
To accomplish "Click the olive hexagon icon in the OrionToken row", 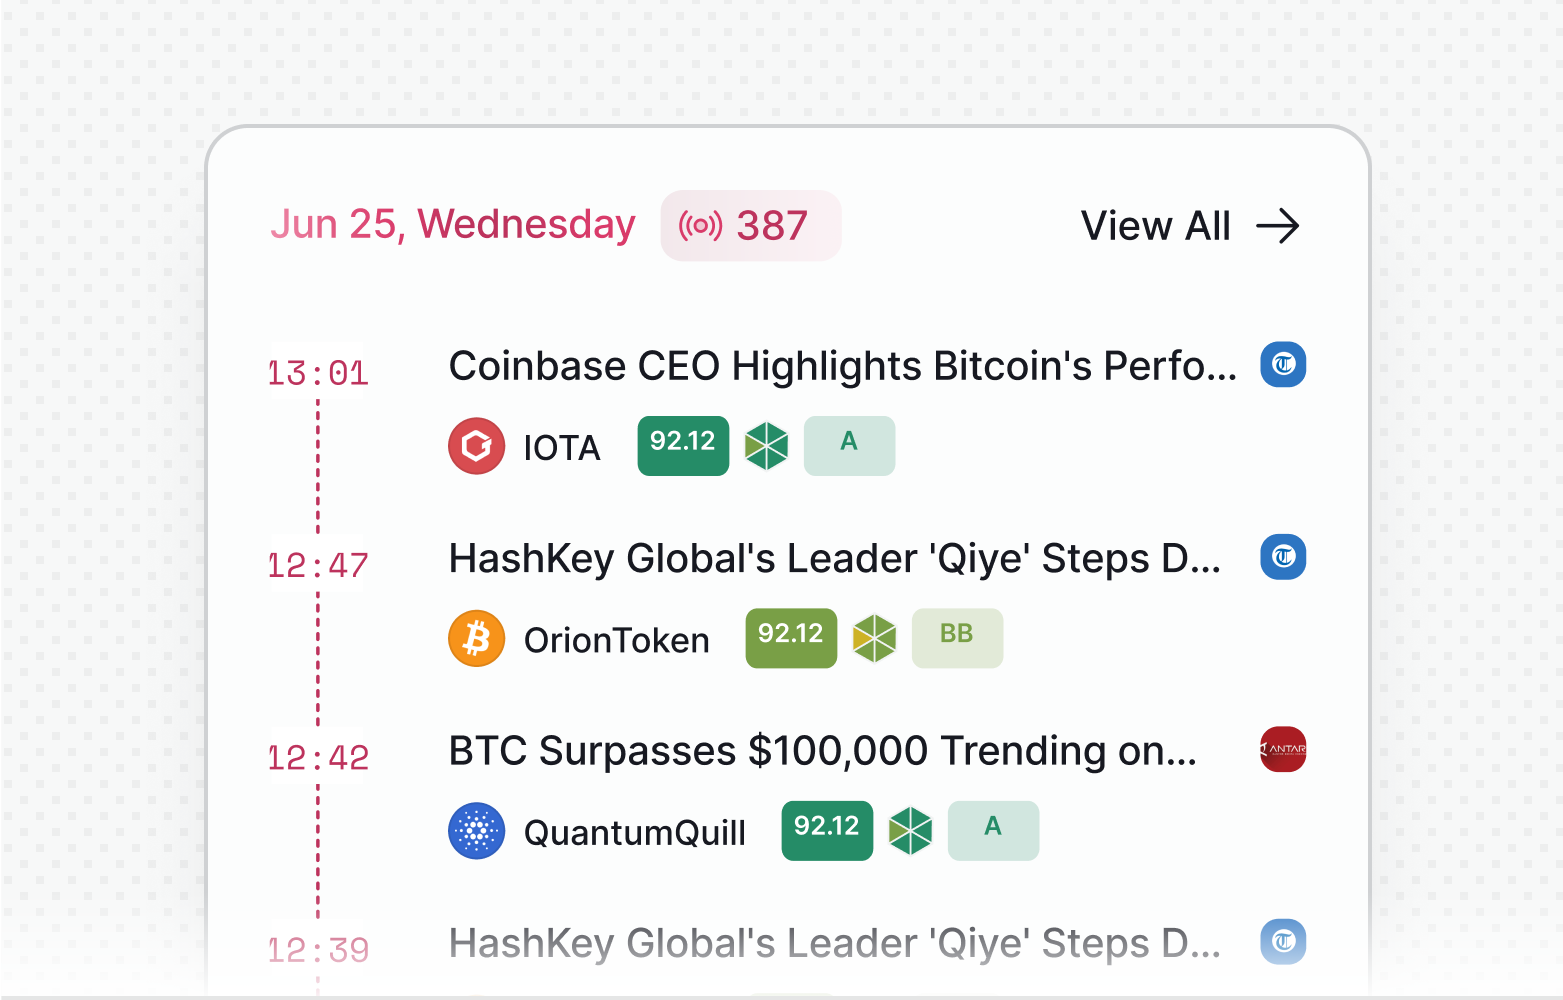I will pyautogui.click(x=875, y=638).
